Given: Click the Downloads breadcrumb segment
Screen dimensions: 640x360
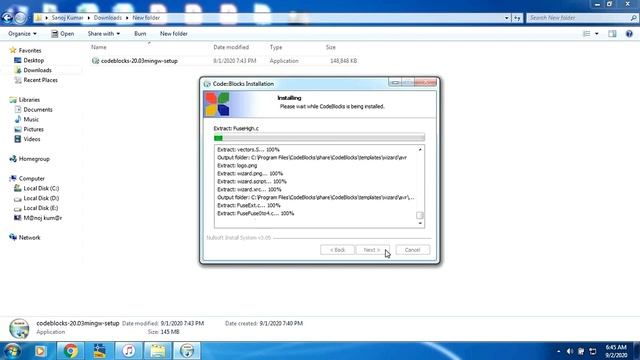Looking at the screenshot, I should coord(108,18).
